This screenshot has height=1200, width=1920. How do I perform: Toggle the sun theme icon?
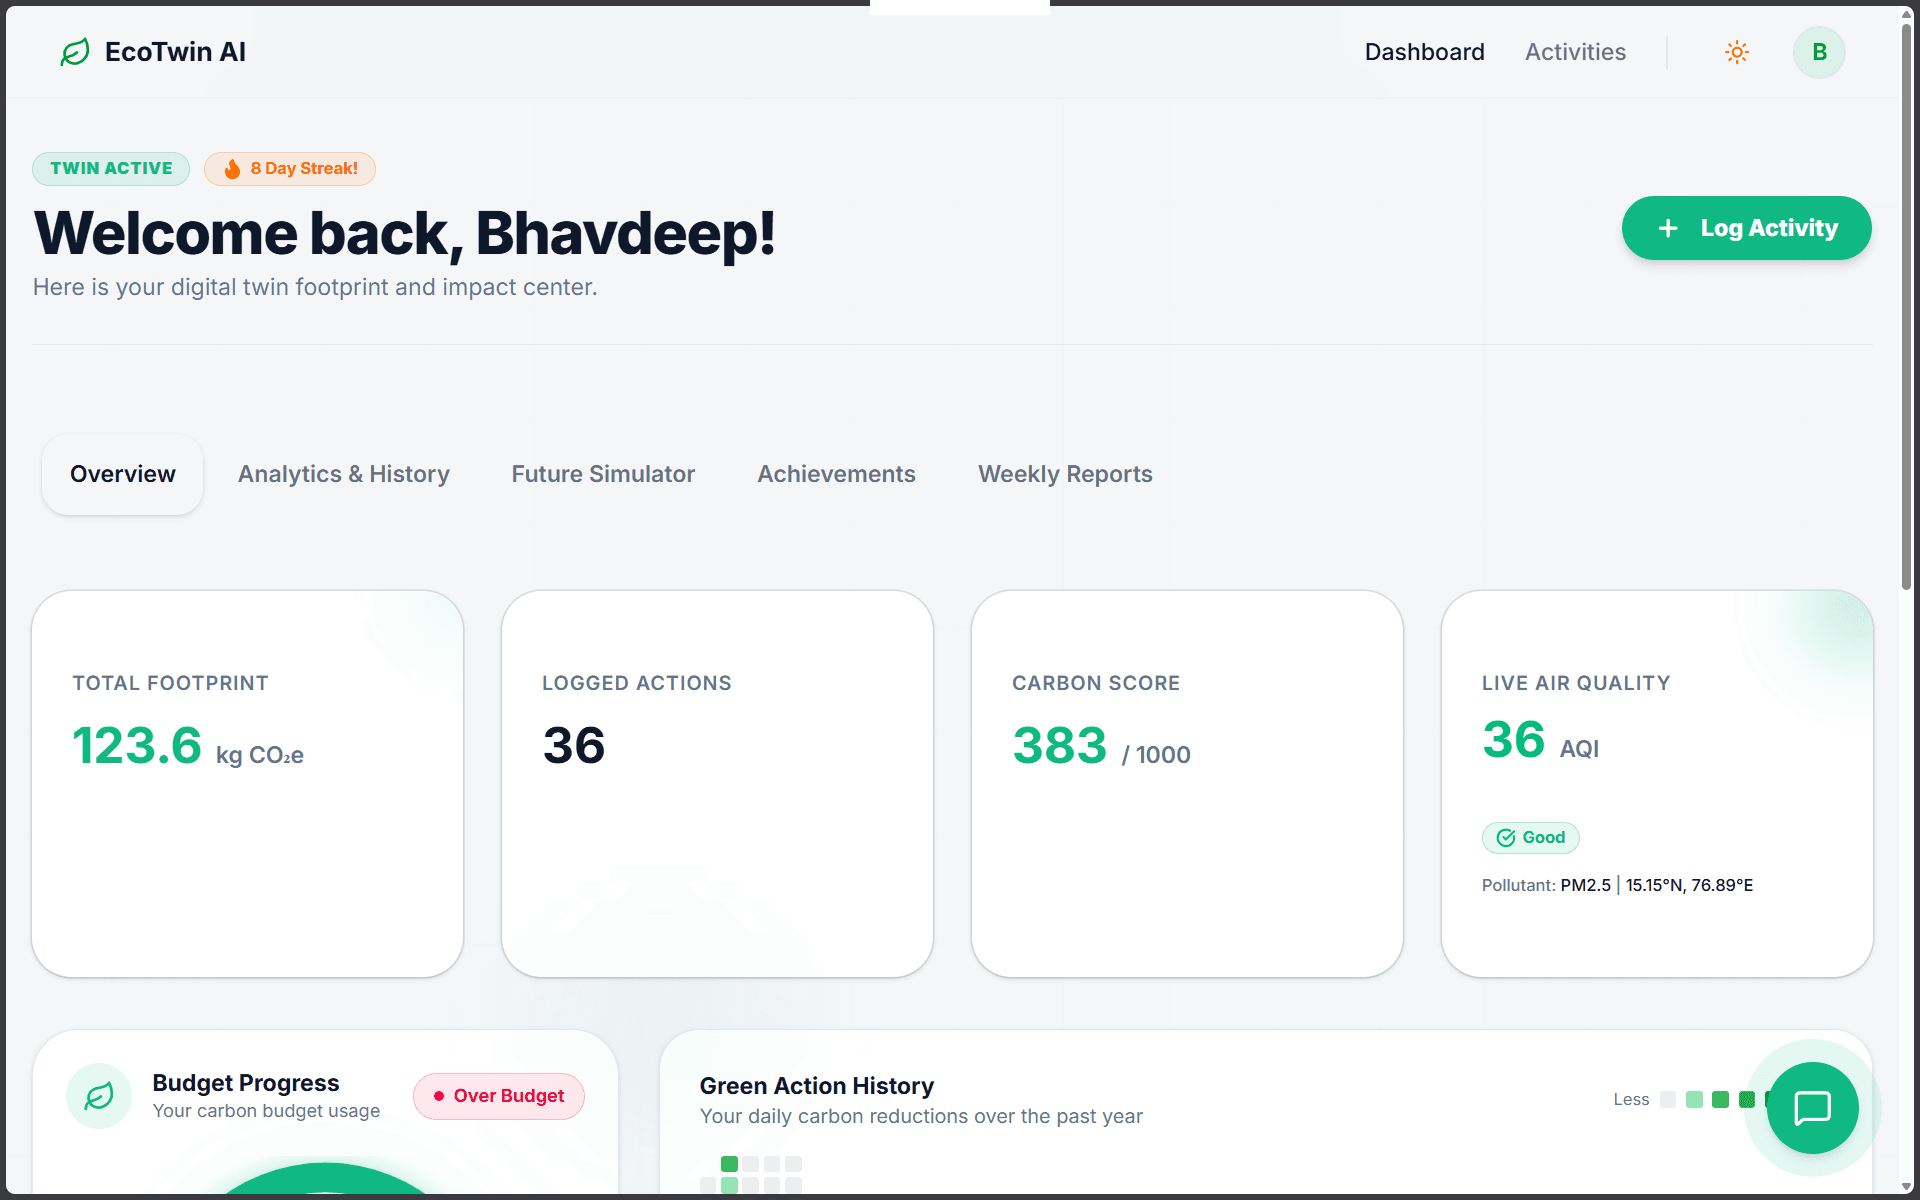pyautogui.click(x=1737, y=52)
